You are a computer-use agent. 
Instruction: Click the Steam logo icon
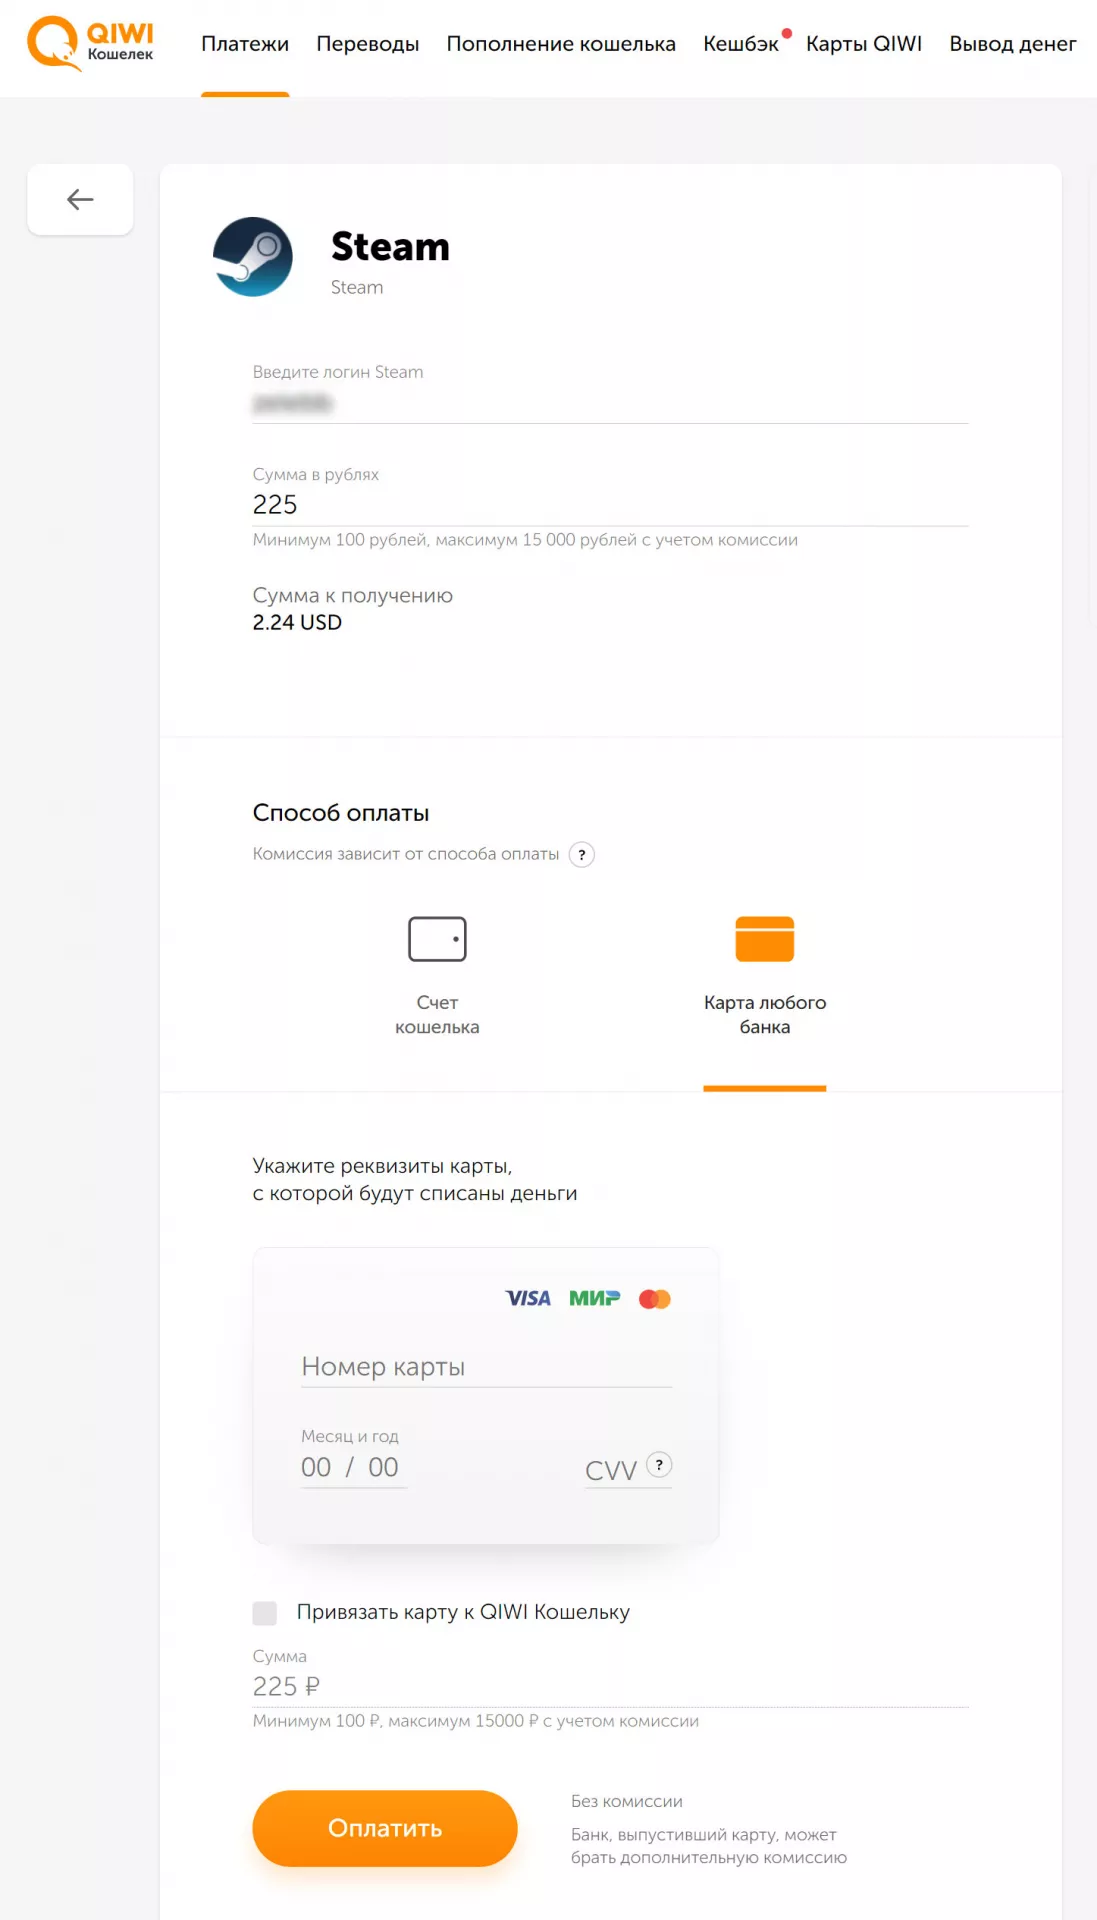pyautogui.click(x=253, y=257)
